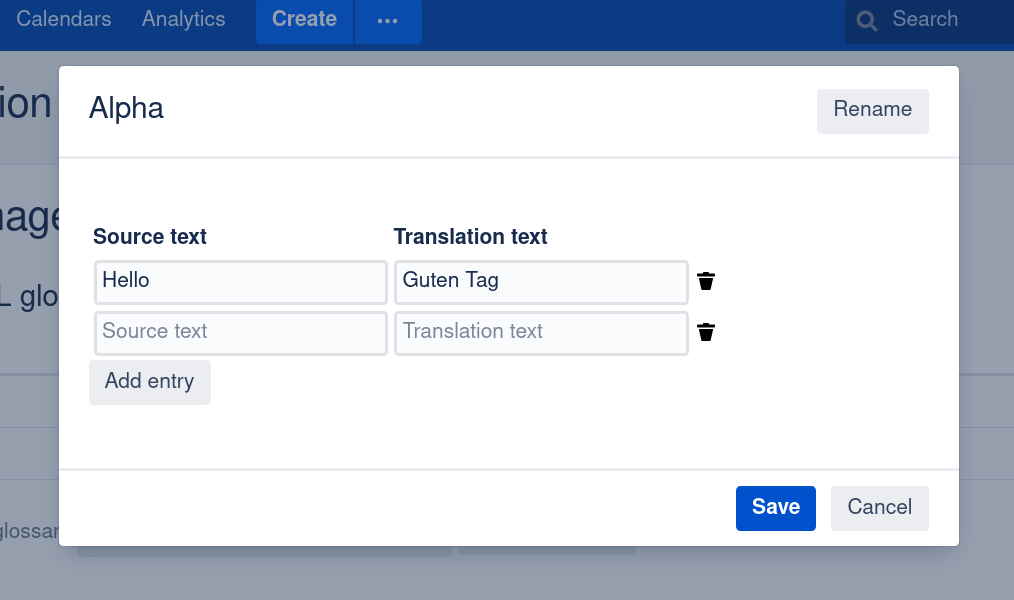Save the glossary changes
The height and width of the screenshot is (600, 1014).
tap(775, 507)
